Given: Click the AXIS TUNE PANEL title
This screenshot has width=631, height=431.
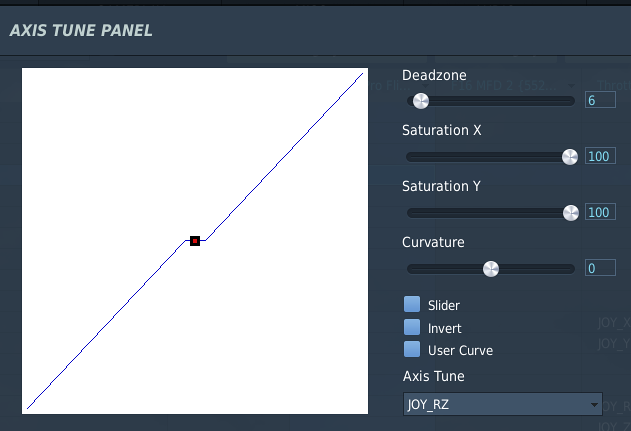Looking at the screenshot, I should click(x=81, y=31).
